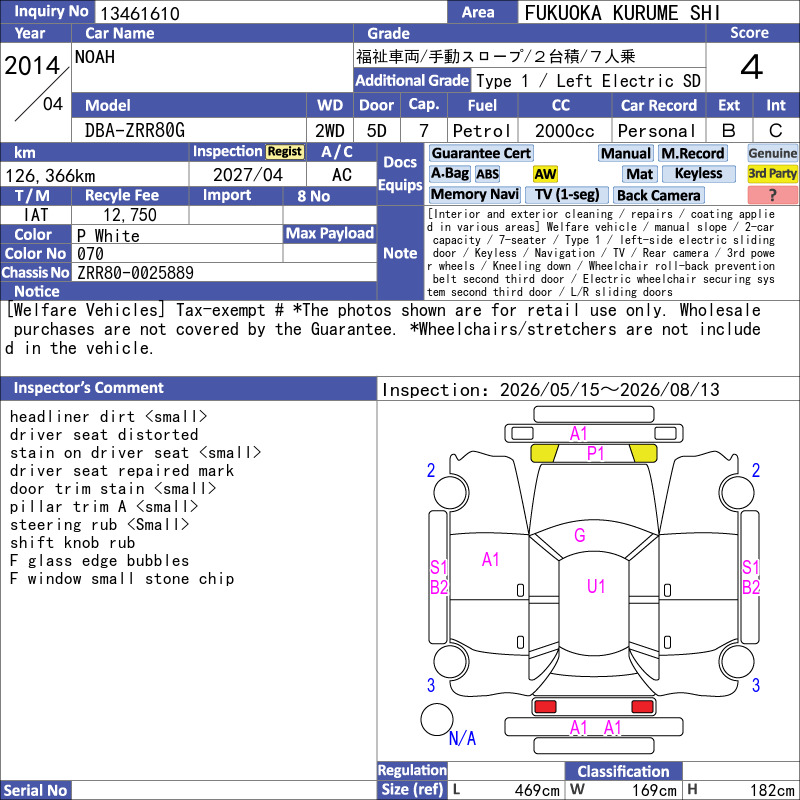
Task: Click the exterior grade B
Action: click(729, 131)
